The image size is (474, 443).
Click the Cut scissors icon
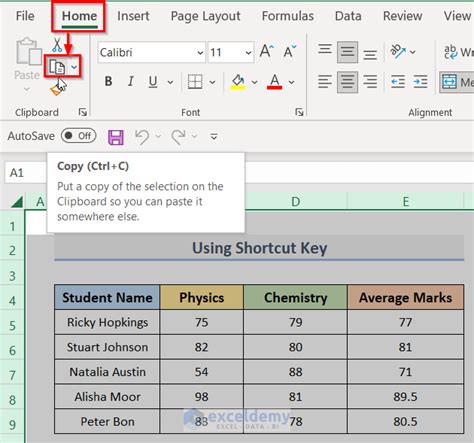pos(57,45)
